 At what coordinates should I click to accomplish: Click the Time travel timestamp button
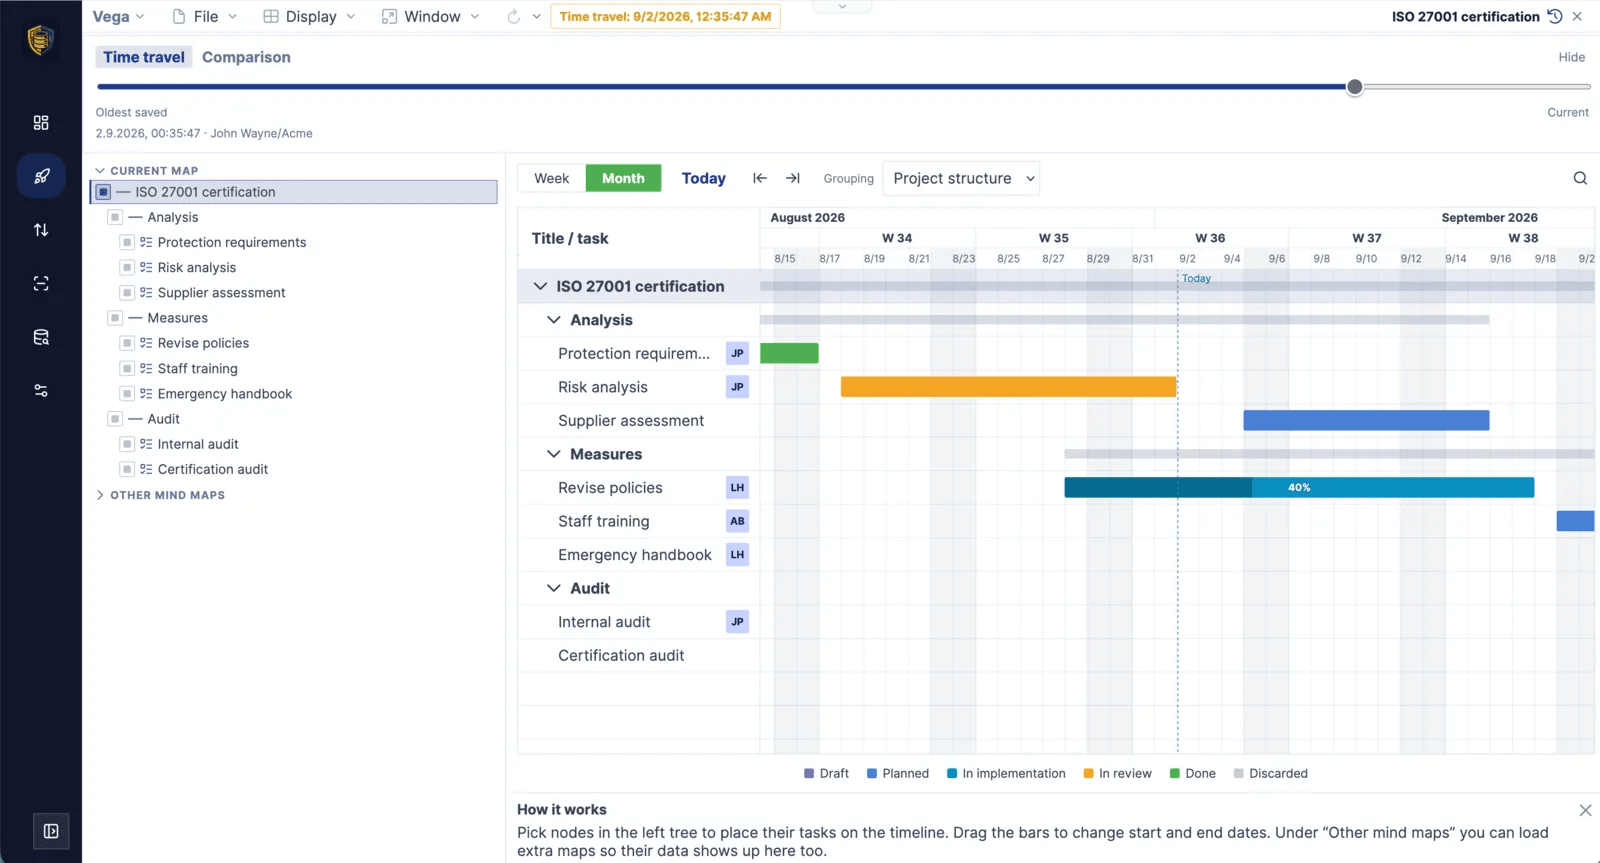pos(665,16)
